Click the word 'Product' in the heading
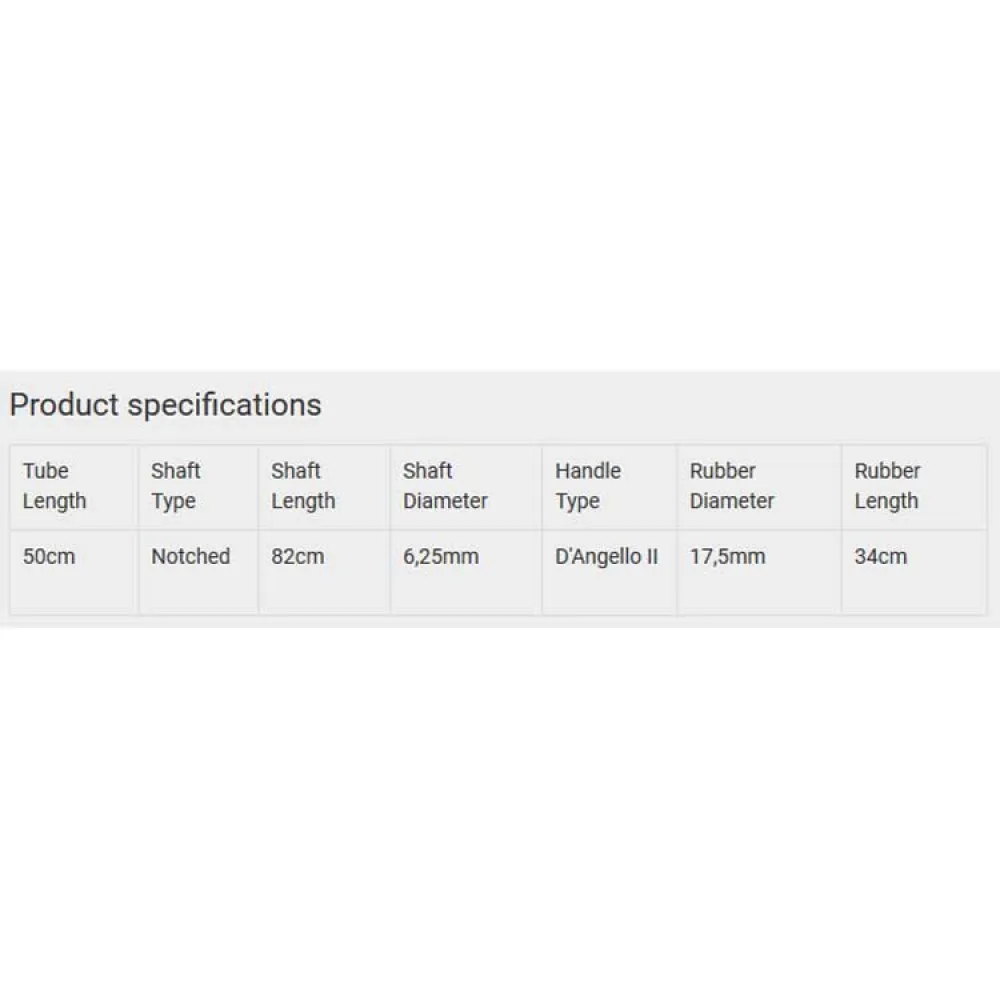 pos(64,405)
